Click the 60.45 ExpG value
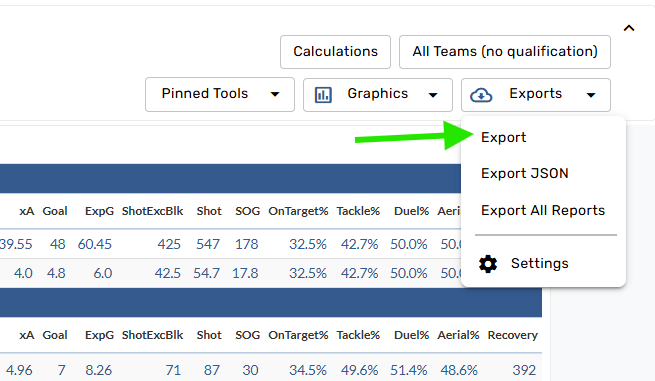This screenshot has height=381, width=655. (95, 244)
